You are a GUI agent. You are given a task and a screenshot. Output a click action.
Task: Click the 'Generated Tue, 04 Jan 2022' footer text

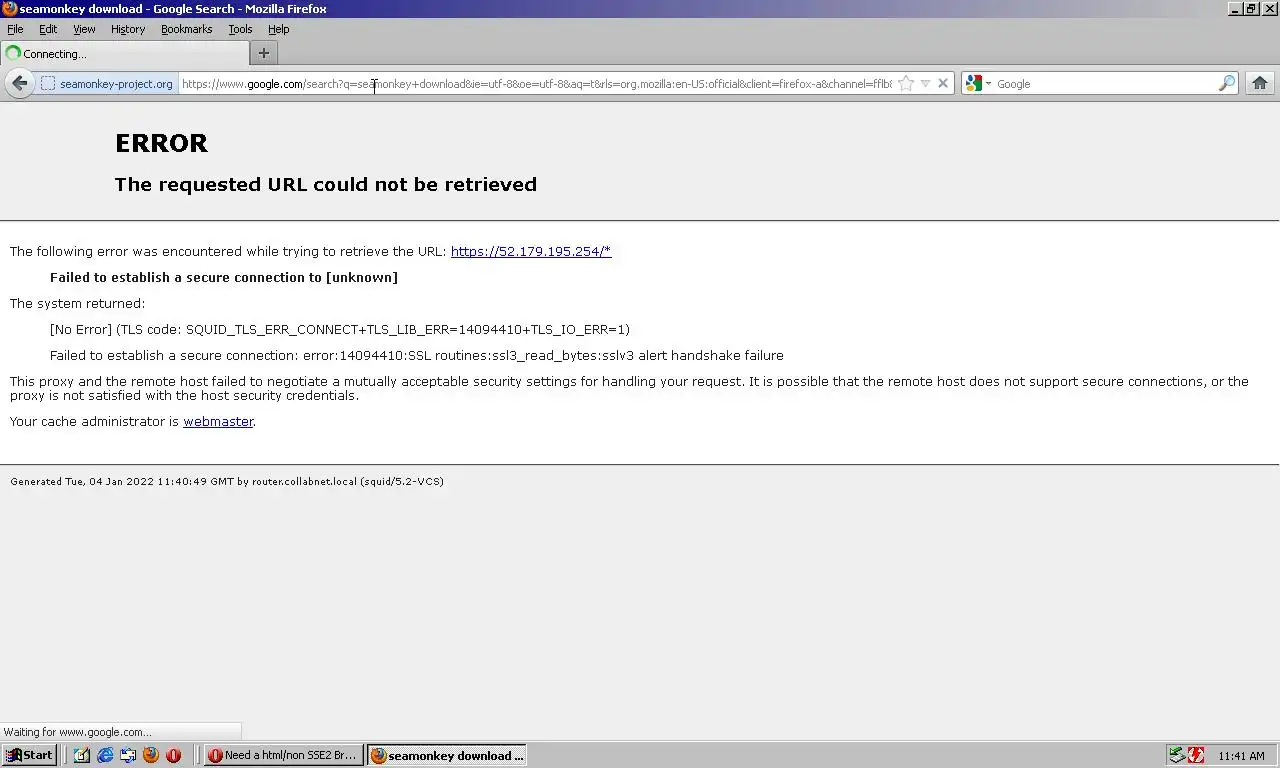(x=227, y=481)
